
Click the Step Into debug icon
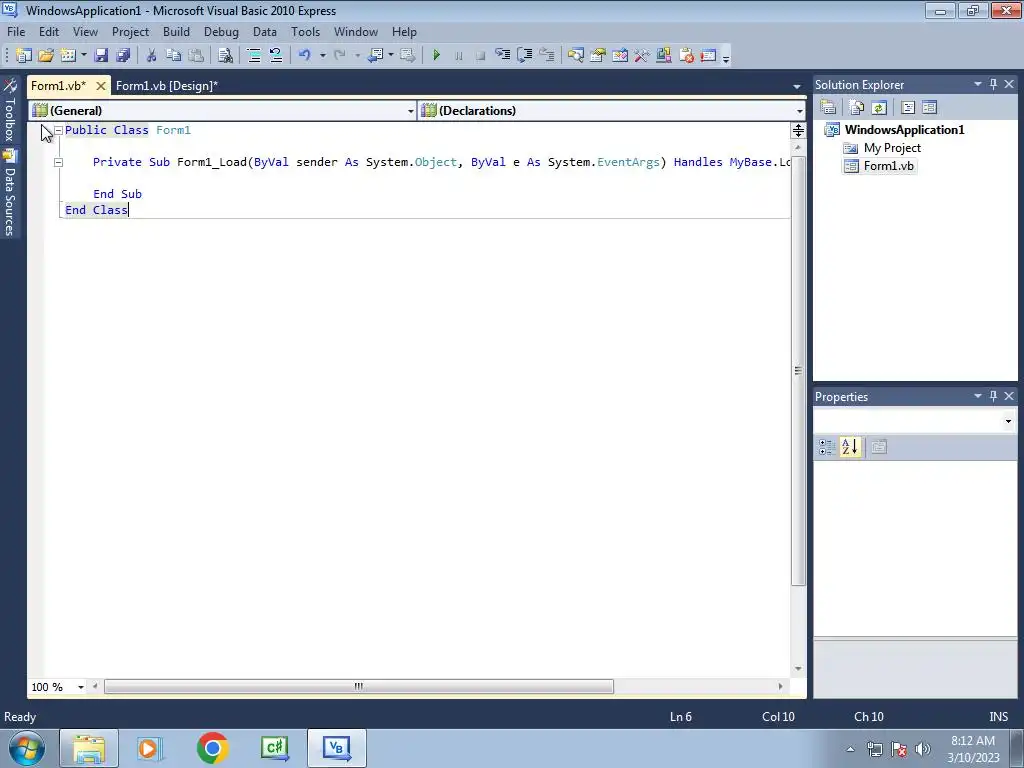pos(502,56)
